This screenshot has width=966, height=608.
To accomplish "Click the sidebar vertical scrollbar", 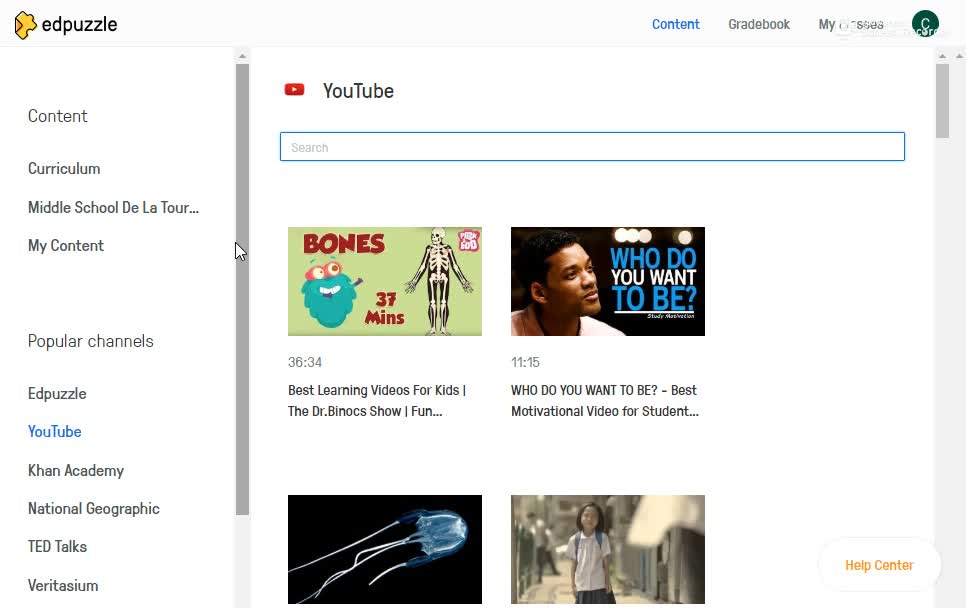I will 242,290.
